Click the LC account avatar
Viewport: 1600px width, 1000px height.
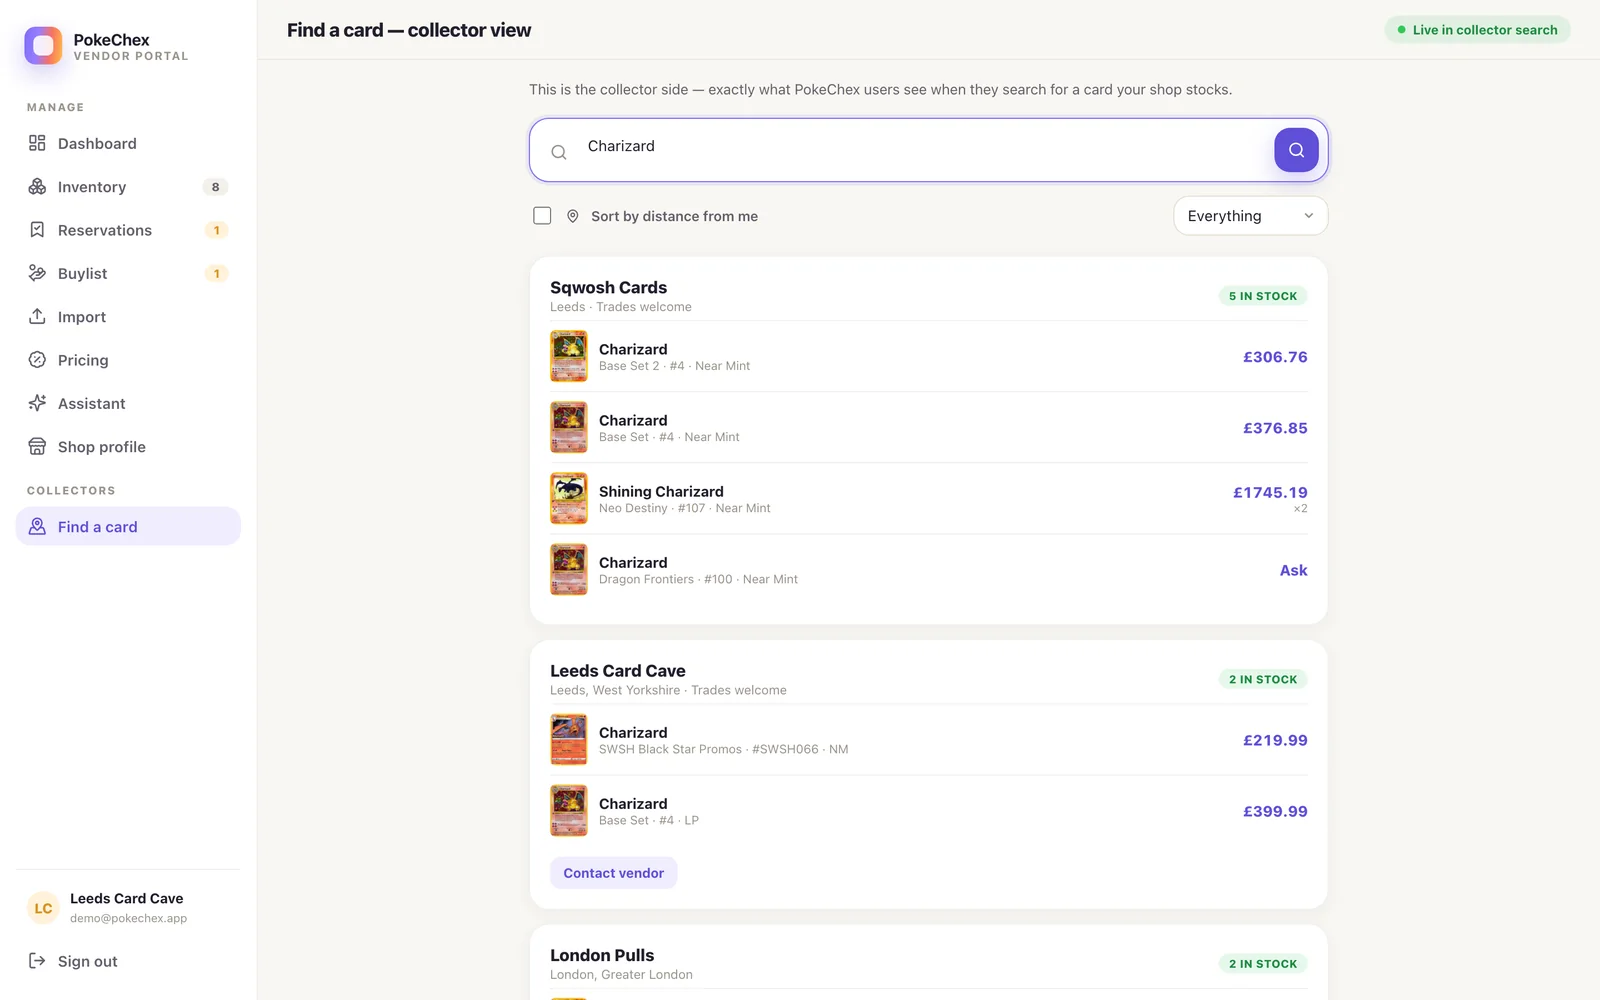(43, 908)
